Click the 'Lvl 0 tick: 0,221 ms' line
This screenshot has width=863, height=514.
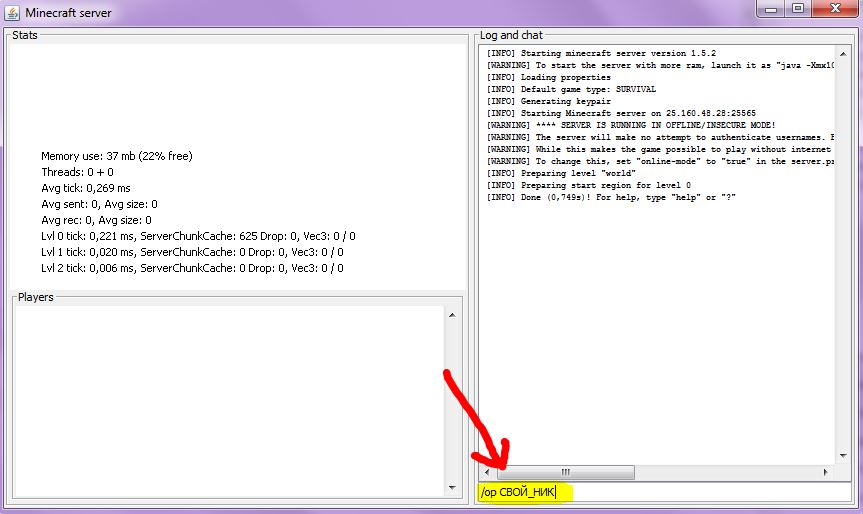tap(198, 236)
